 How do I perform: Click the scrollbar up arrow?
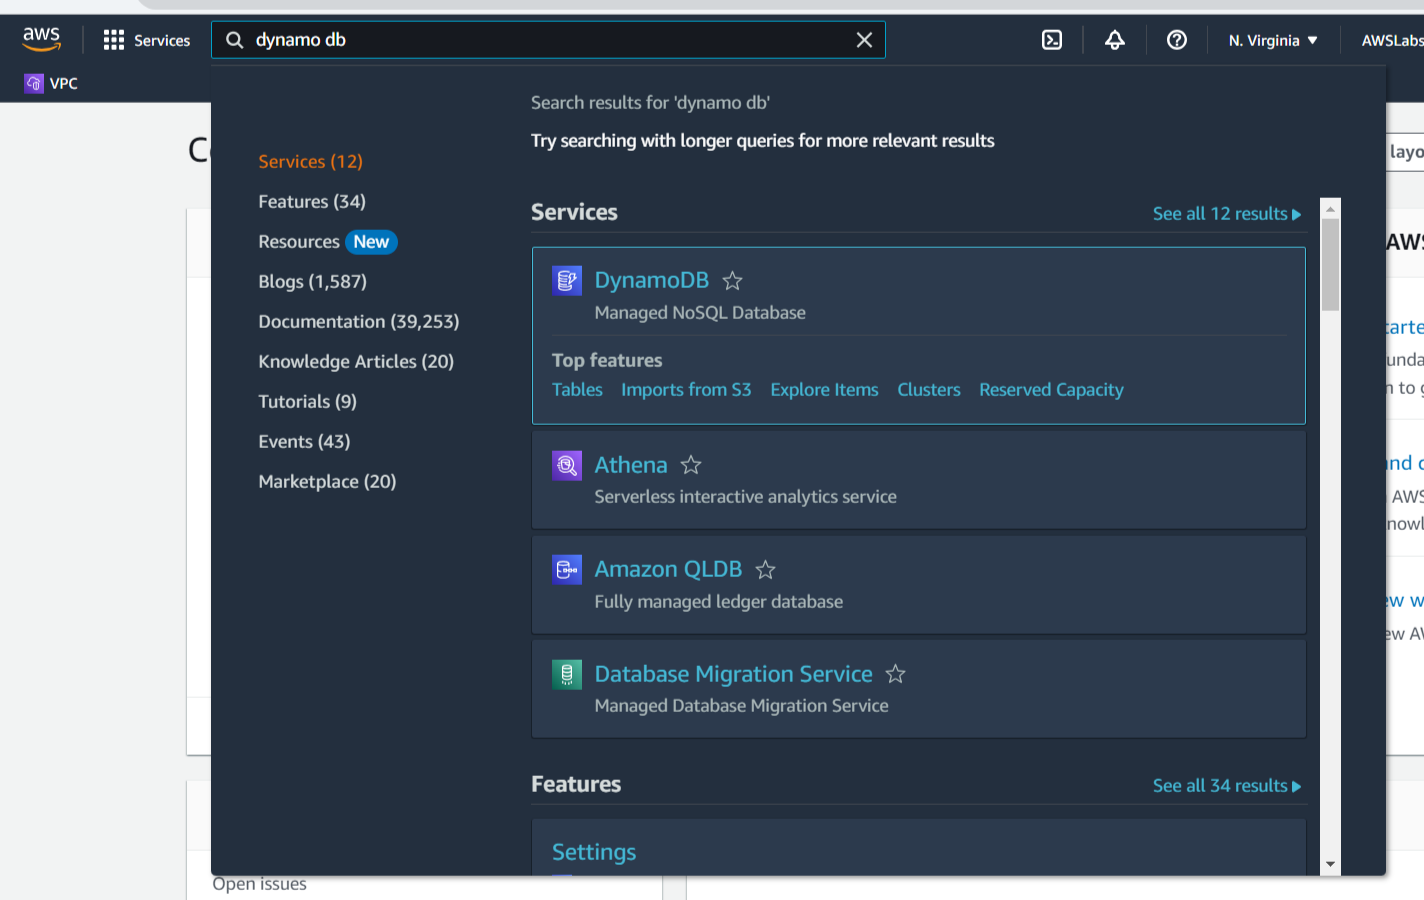point(1330,209)
